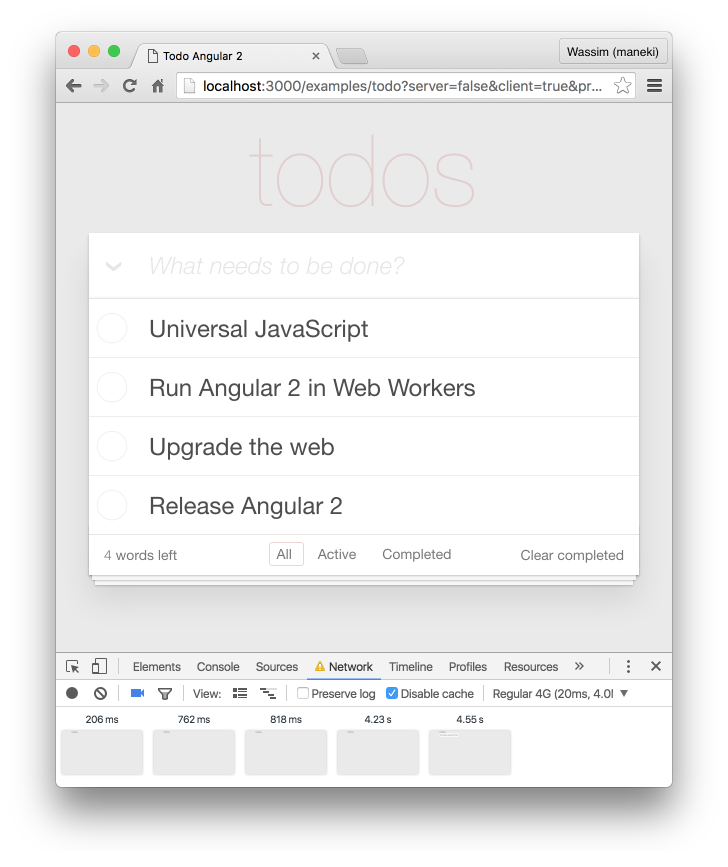Check the Universal JavaScript todo circle
Viewport: 728px width, 867px height.
tap(112, 328)
